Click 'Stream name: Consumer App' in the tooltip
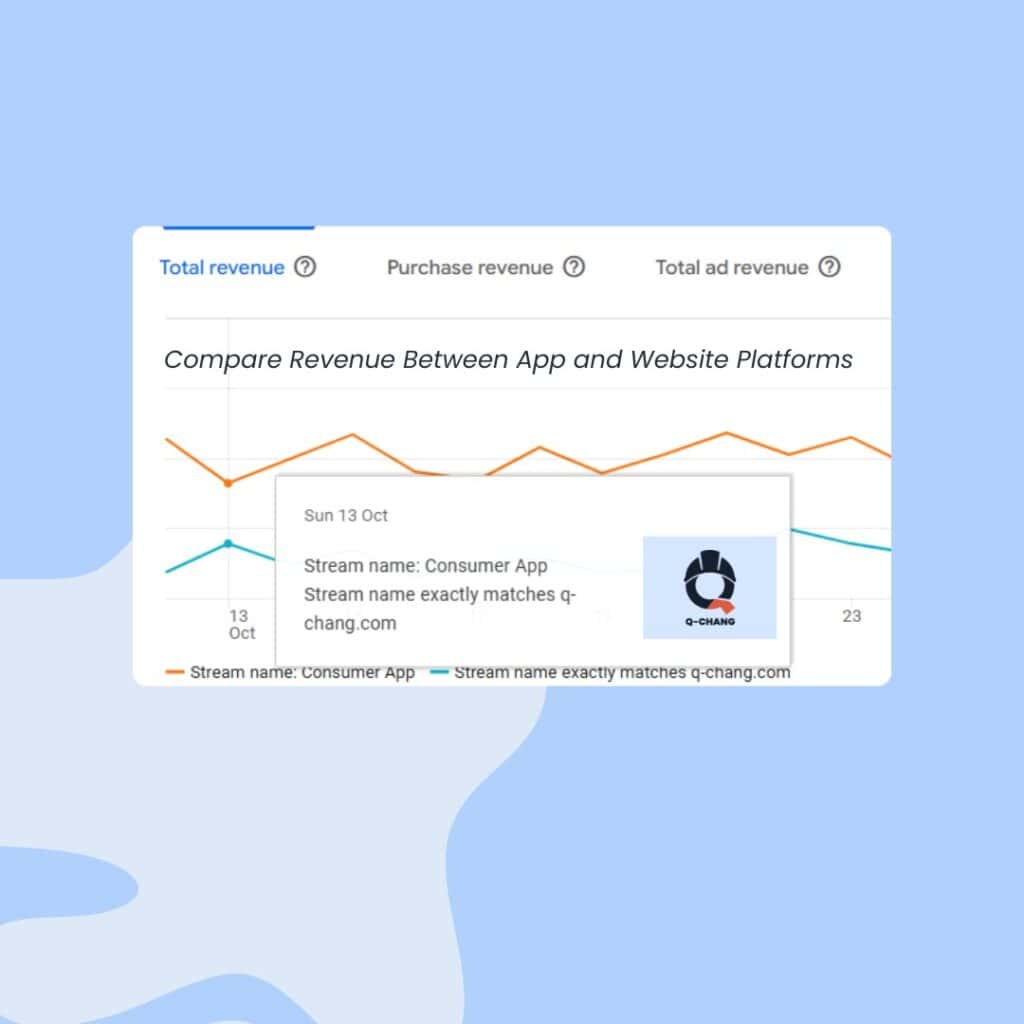Image resolution: width=1024 pixels, height=1024 pixels. pyautogui.click(x=426, y=566)
